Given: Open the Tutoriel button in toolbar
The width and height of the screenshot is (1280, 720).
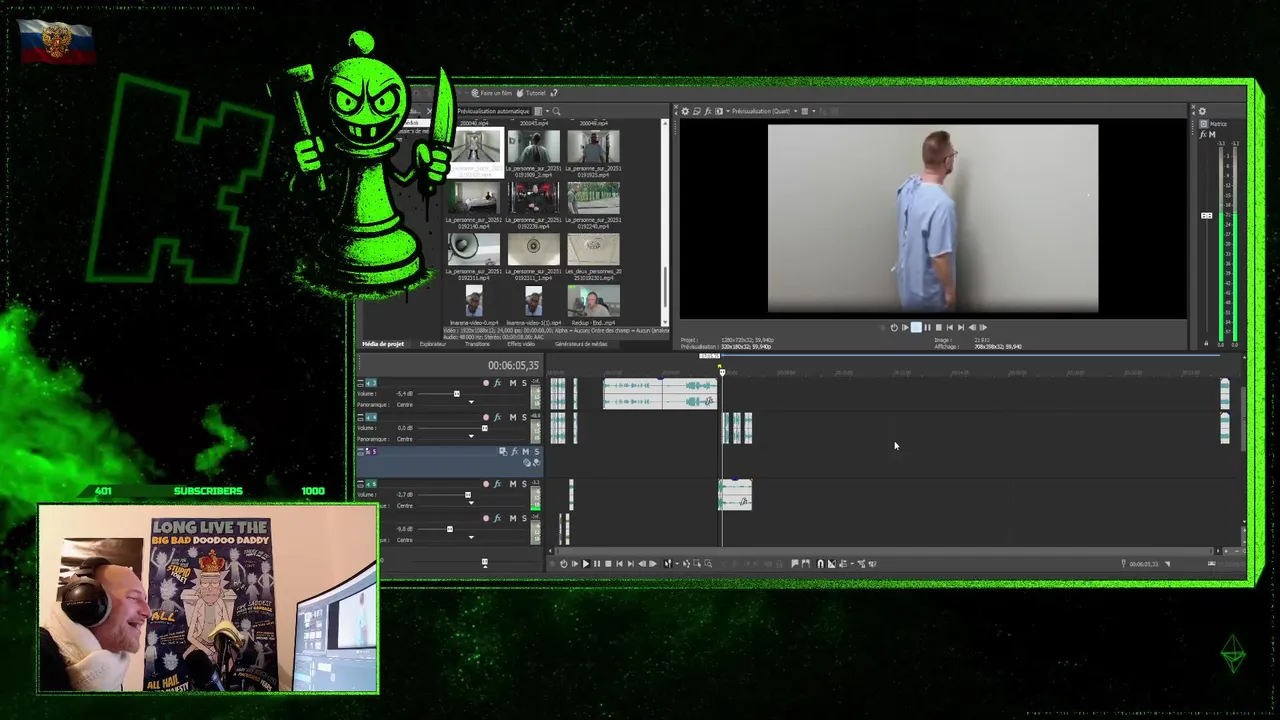Looking at the screenshot, I should 530,93.
